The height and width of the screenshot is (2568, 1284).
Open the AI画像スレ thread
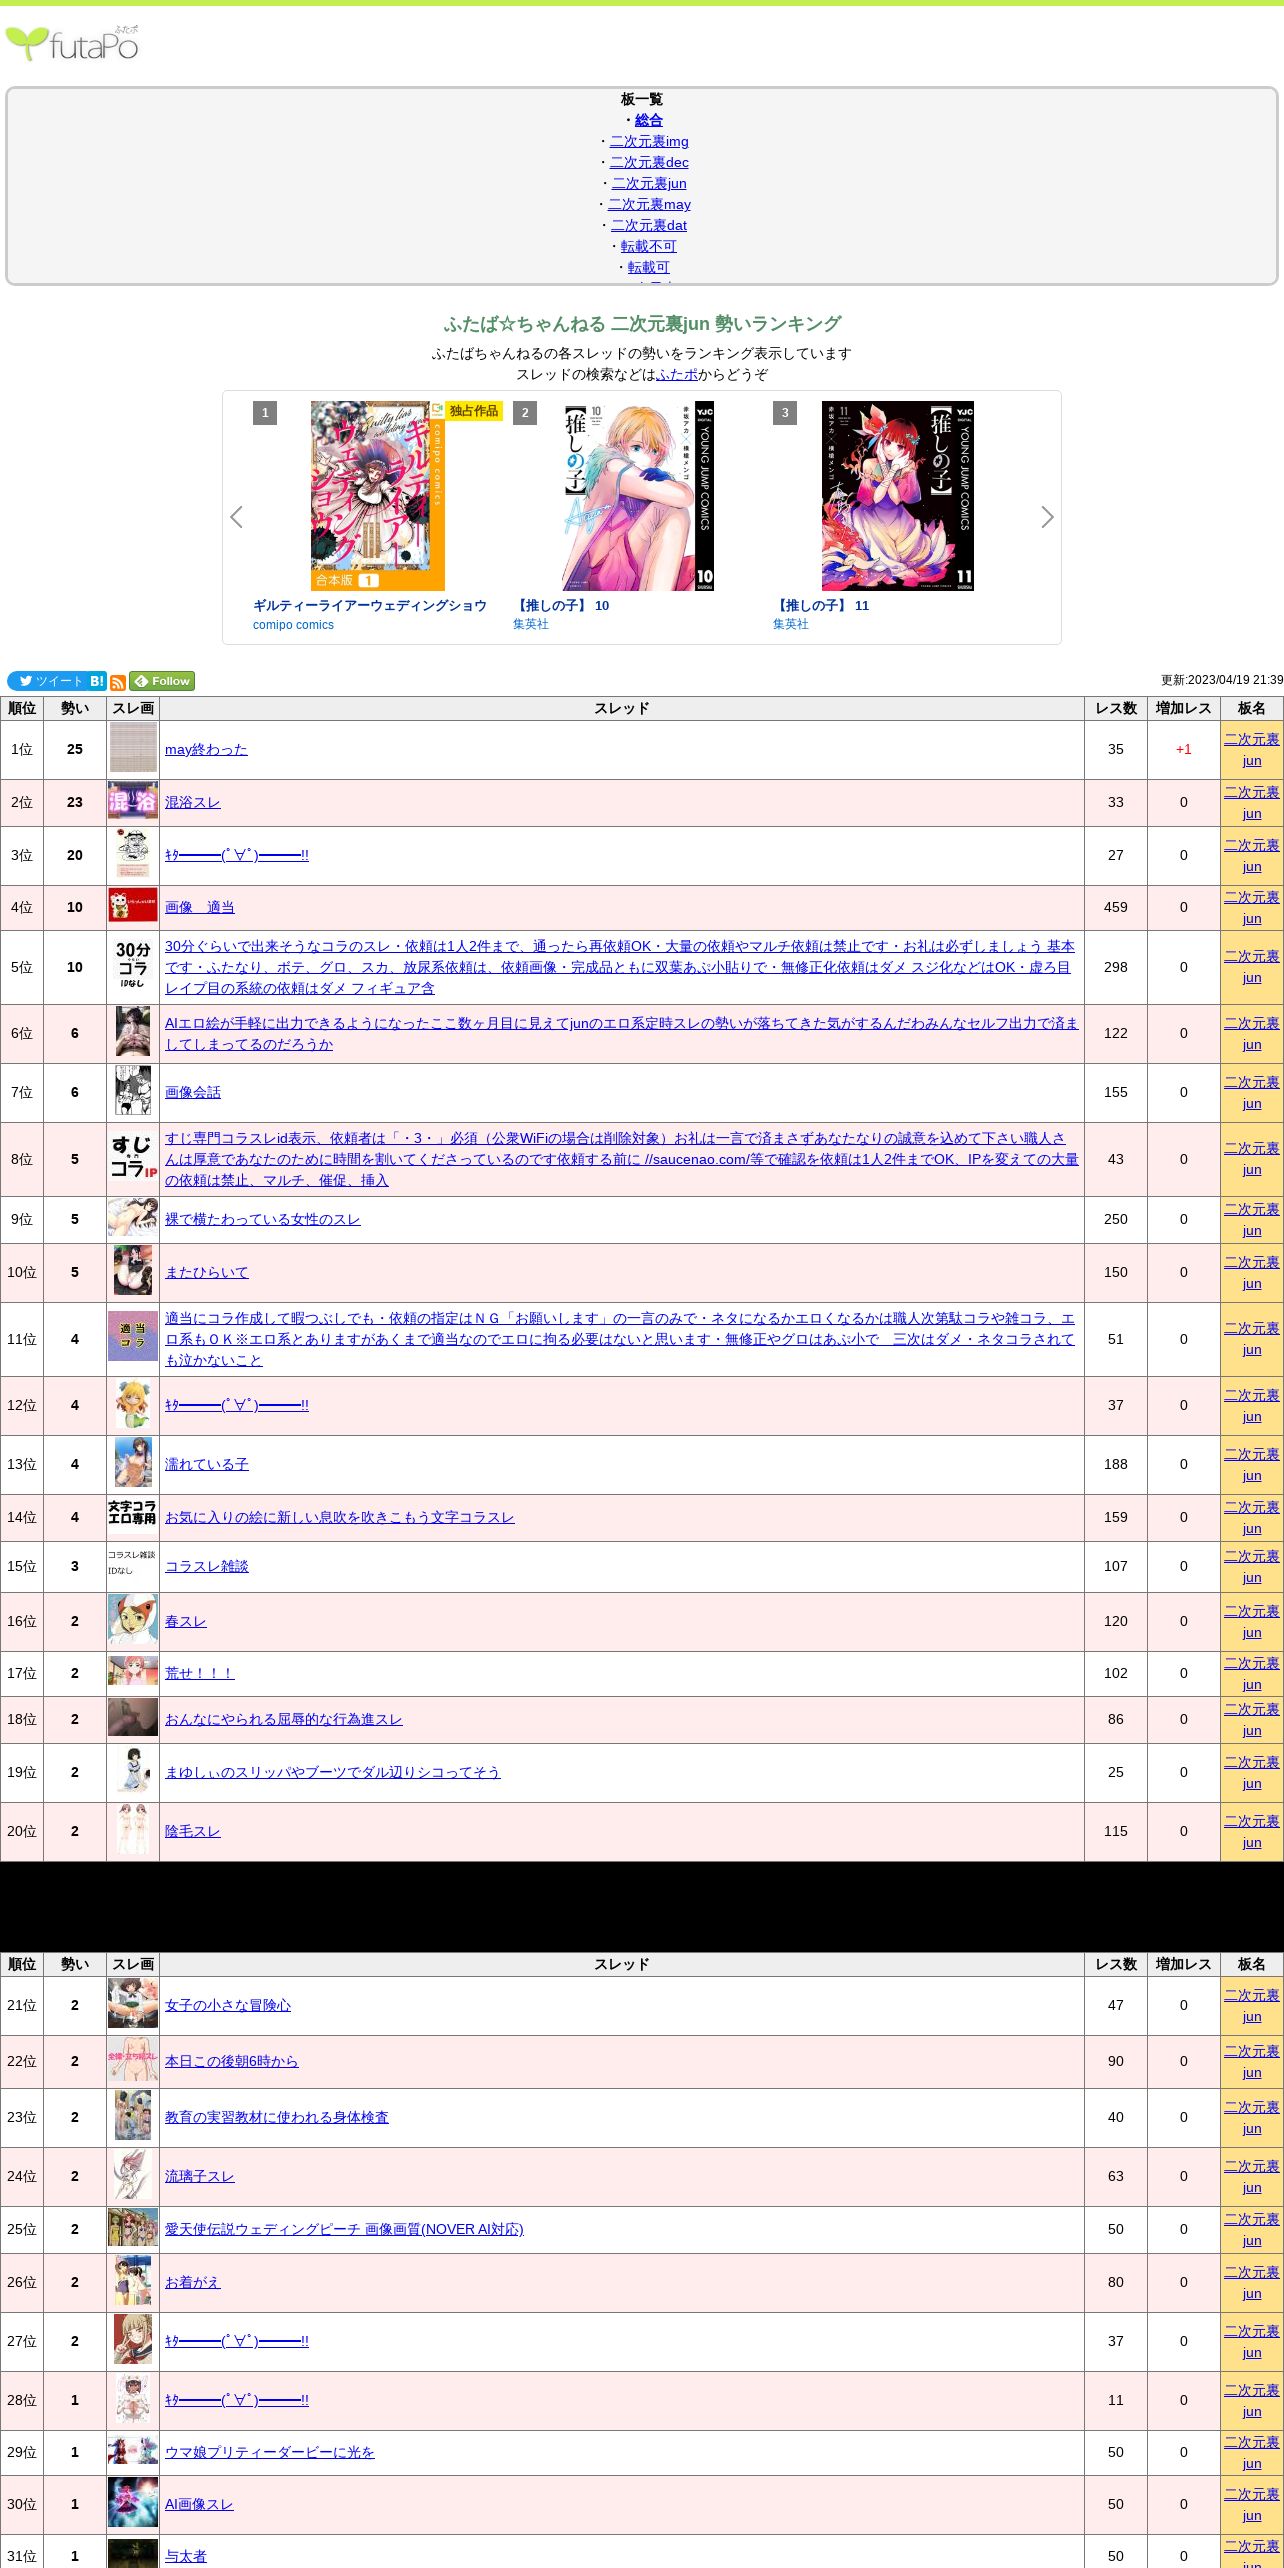tap(199, 2504)
